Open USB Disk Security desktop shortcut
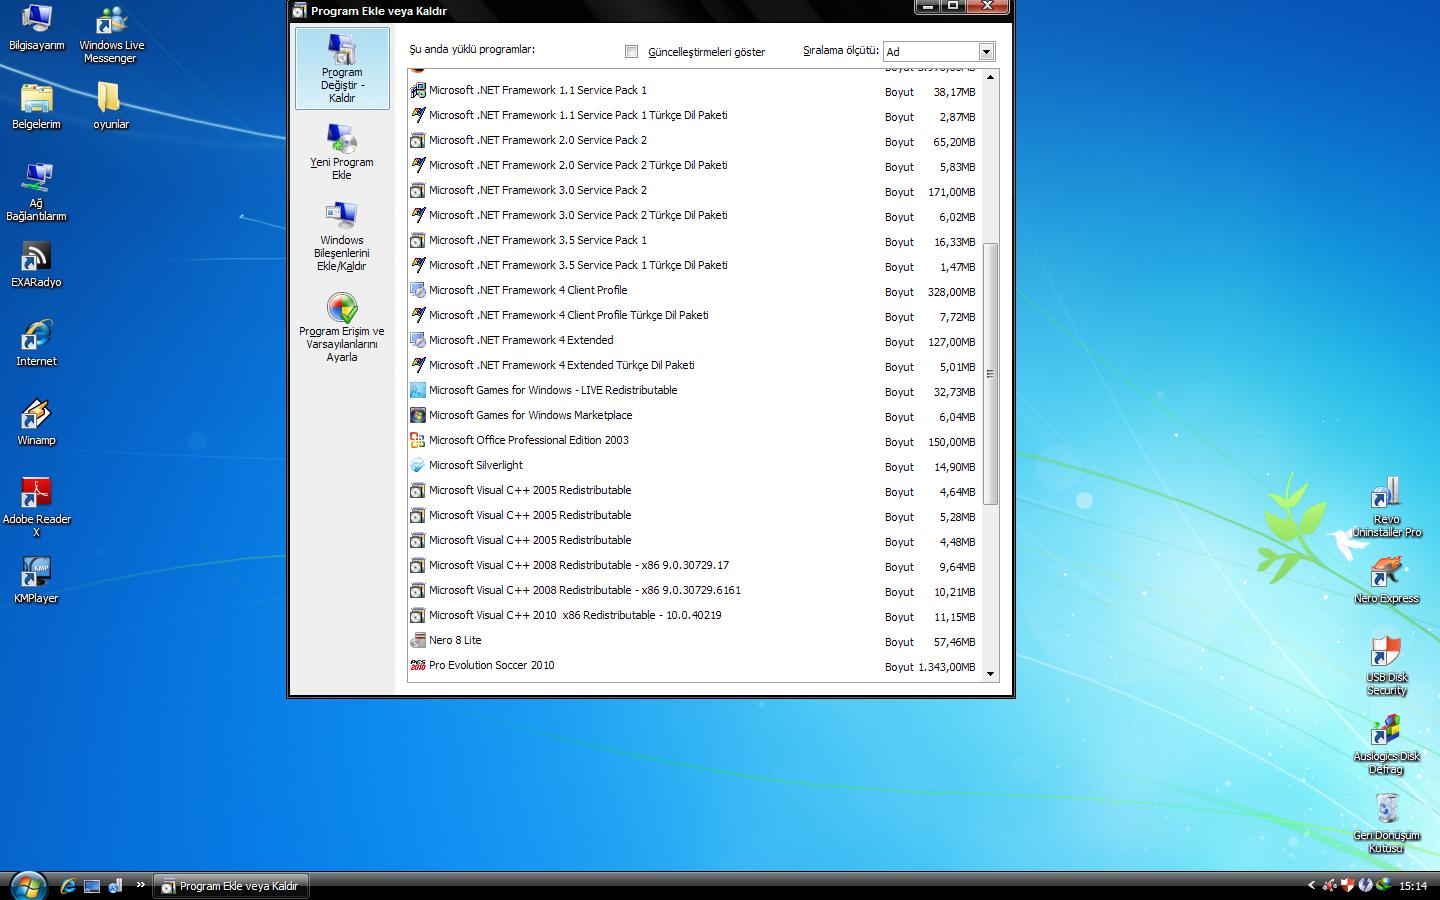The image size is (1440, 900). coord(1386,666)
